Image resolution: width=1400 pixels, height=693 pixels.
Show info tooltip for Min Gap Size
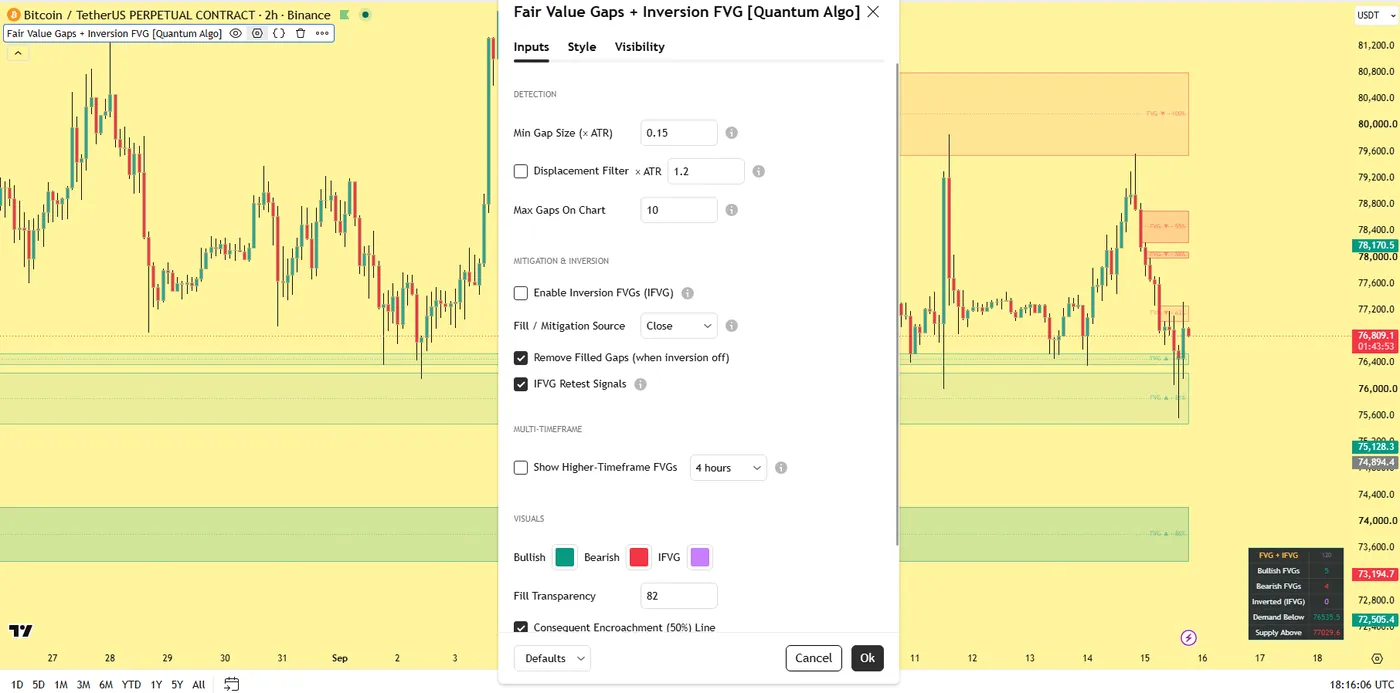732,133
